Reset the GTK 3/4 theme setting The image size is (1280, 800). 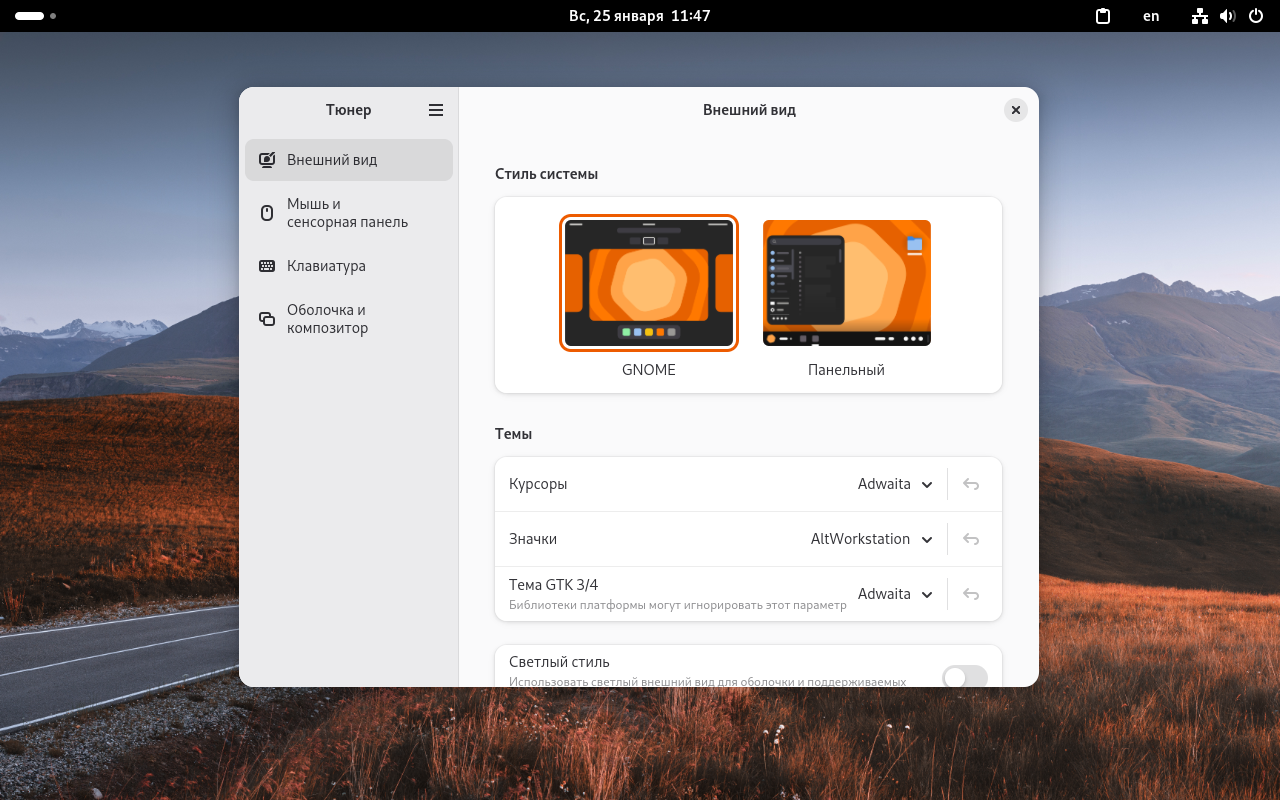coord(970,594)
